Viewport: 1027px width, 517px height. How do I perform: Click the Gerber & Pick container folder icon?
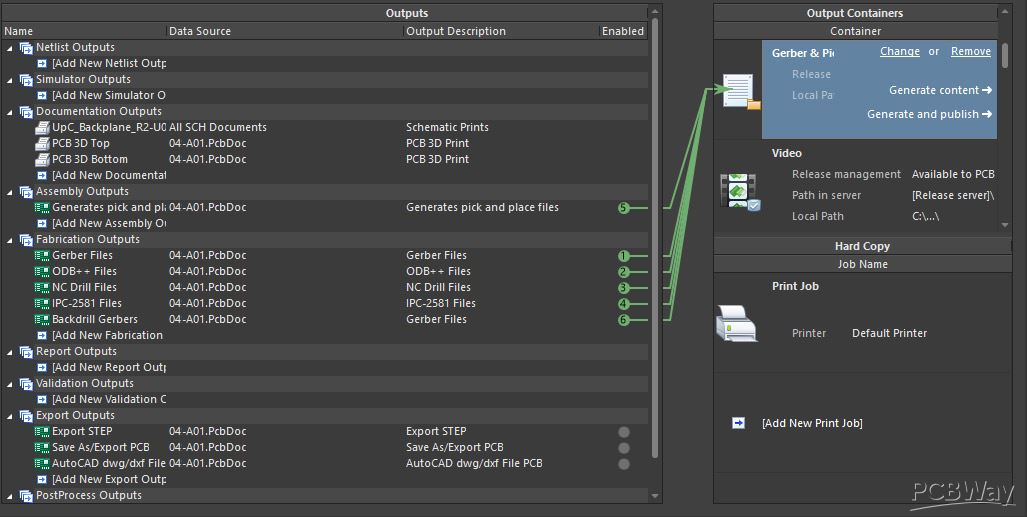click(x=741, y=92)
